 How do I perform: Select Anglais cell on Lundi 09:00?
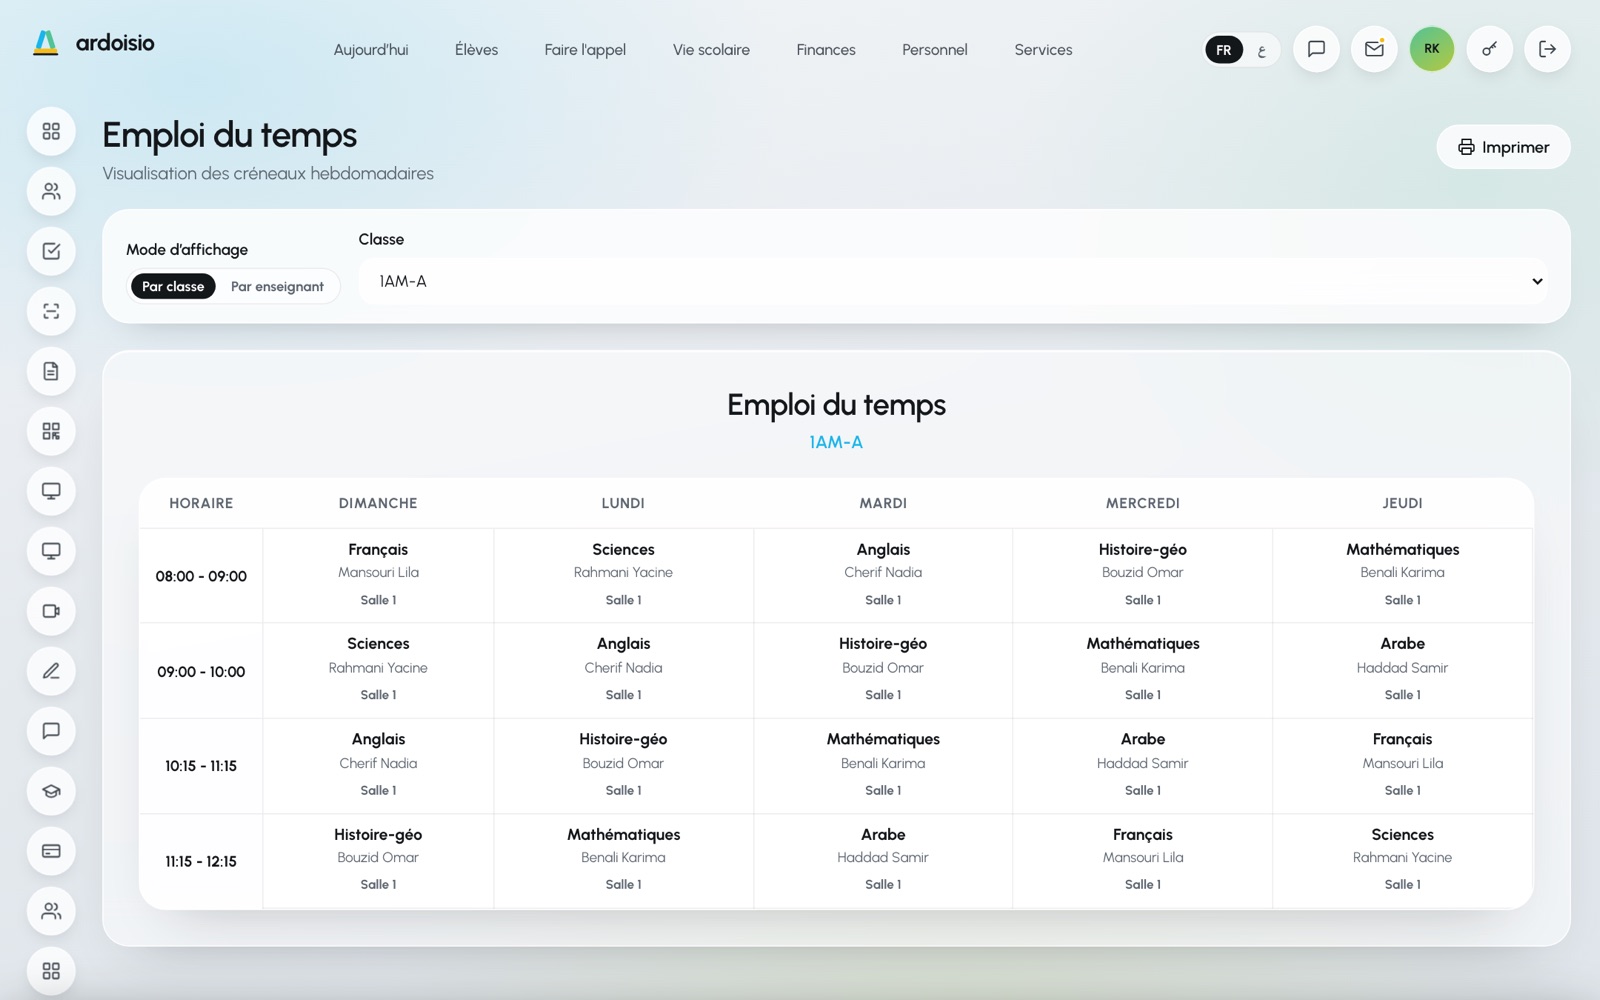click(623, 670)
